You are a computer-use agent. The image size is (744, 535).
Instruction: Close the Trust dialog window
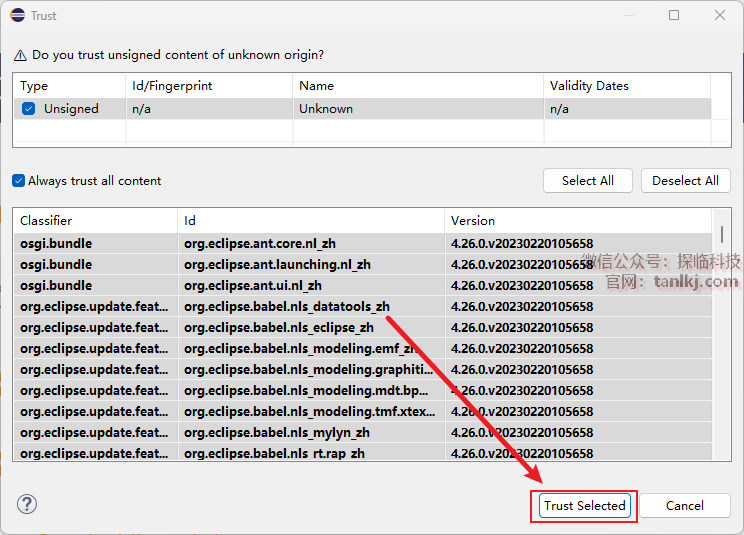pos(720,15)
